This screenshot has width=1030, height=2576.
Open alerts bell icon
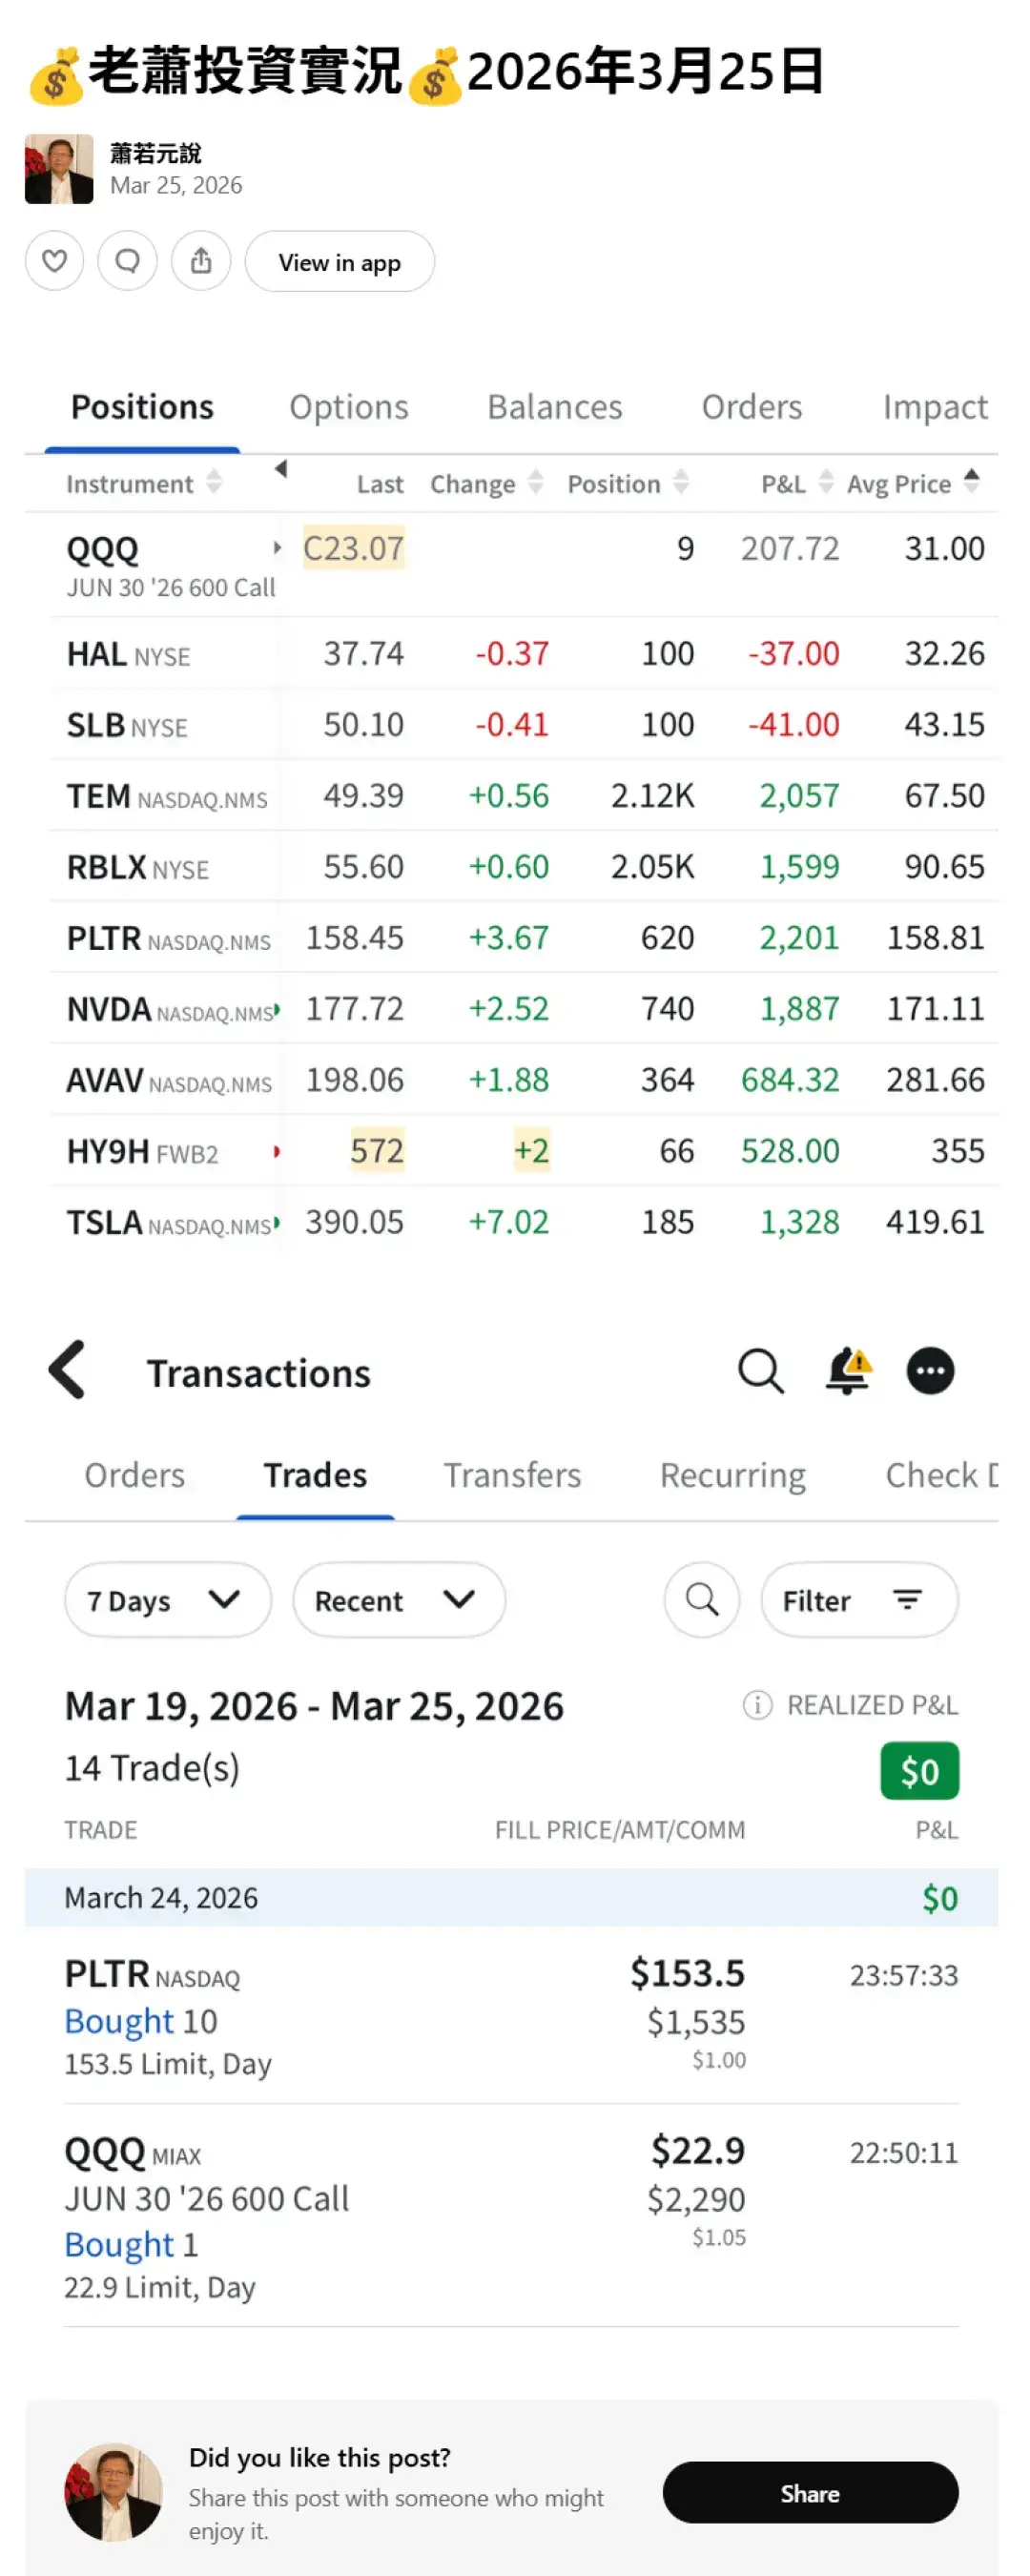(x=847, y=1371)
